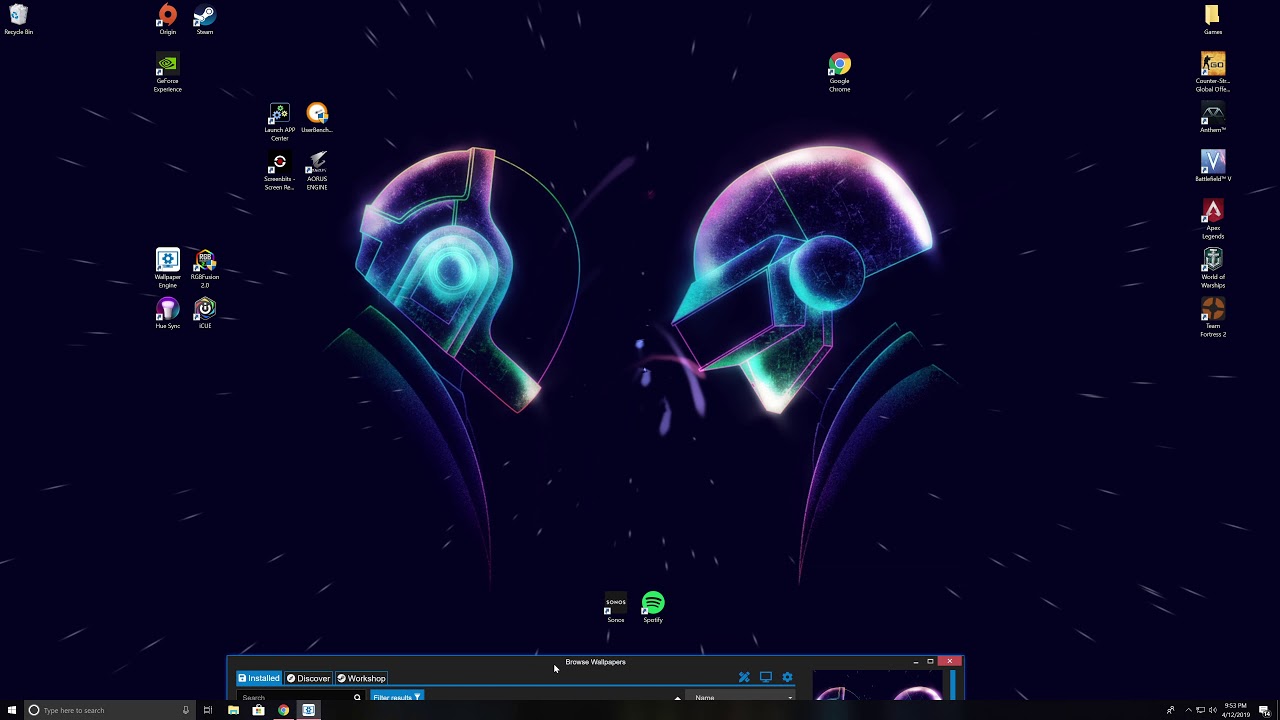
Task: Select the Games folder on the desktop
Action: (x=1212, y=19)
